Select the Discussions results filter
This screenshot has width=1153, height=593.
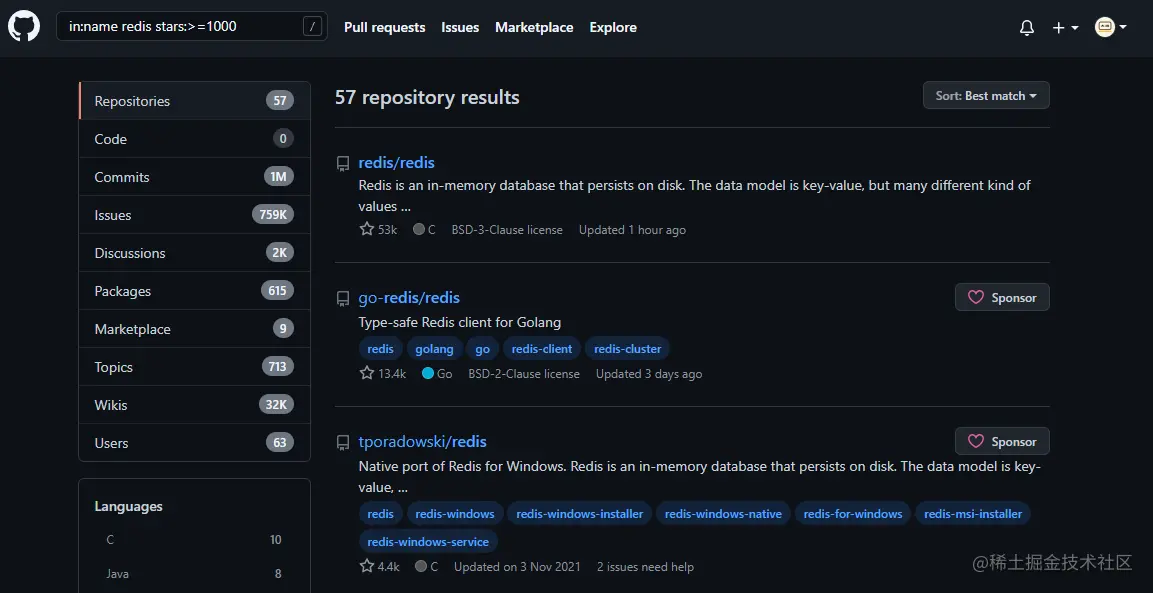pos(194,252)
